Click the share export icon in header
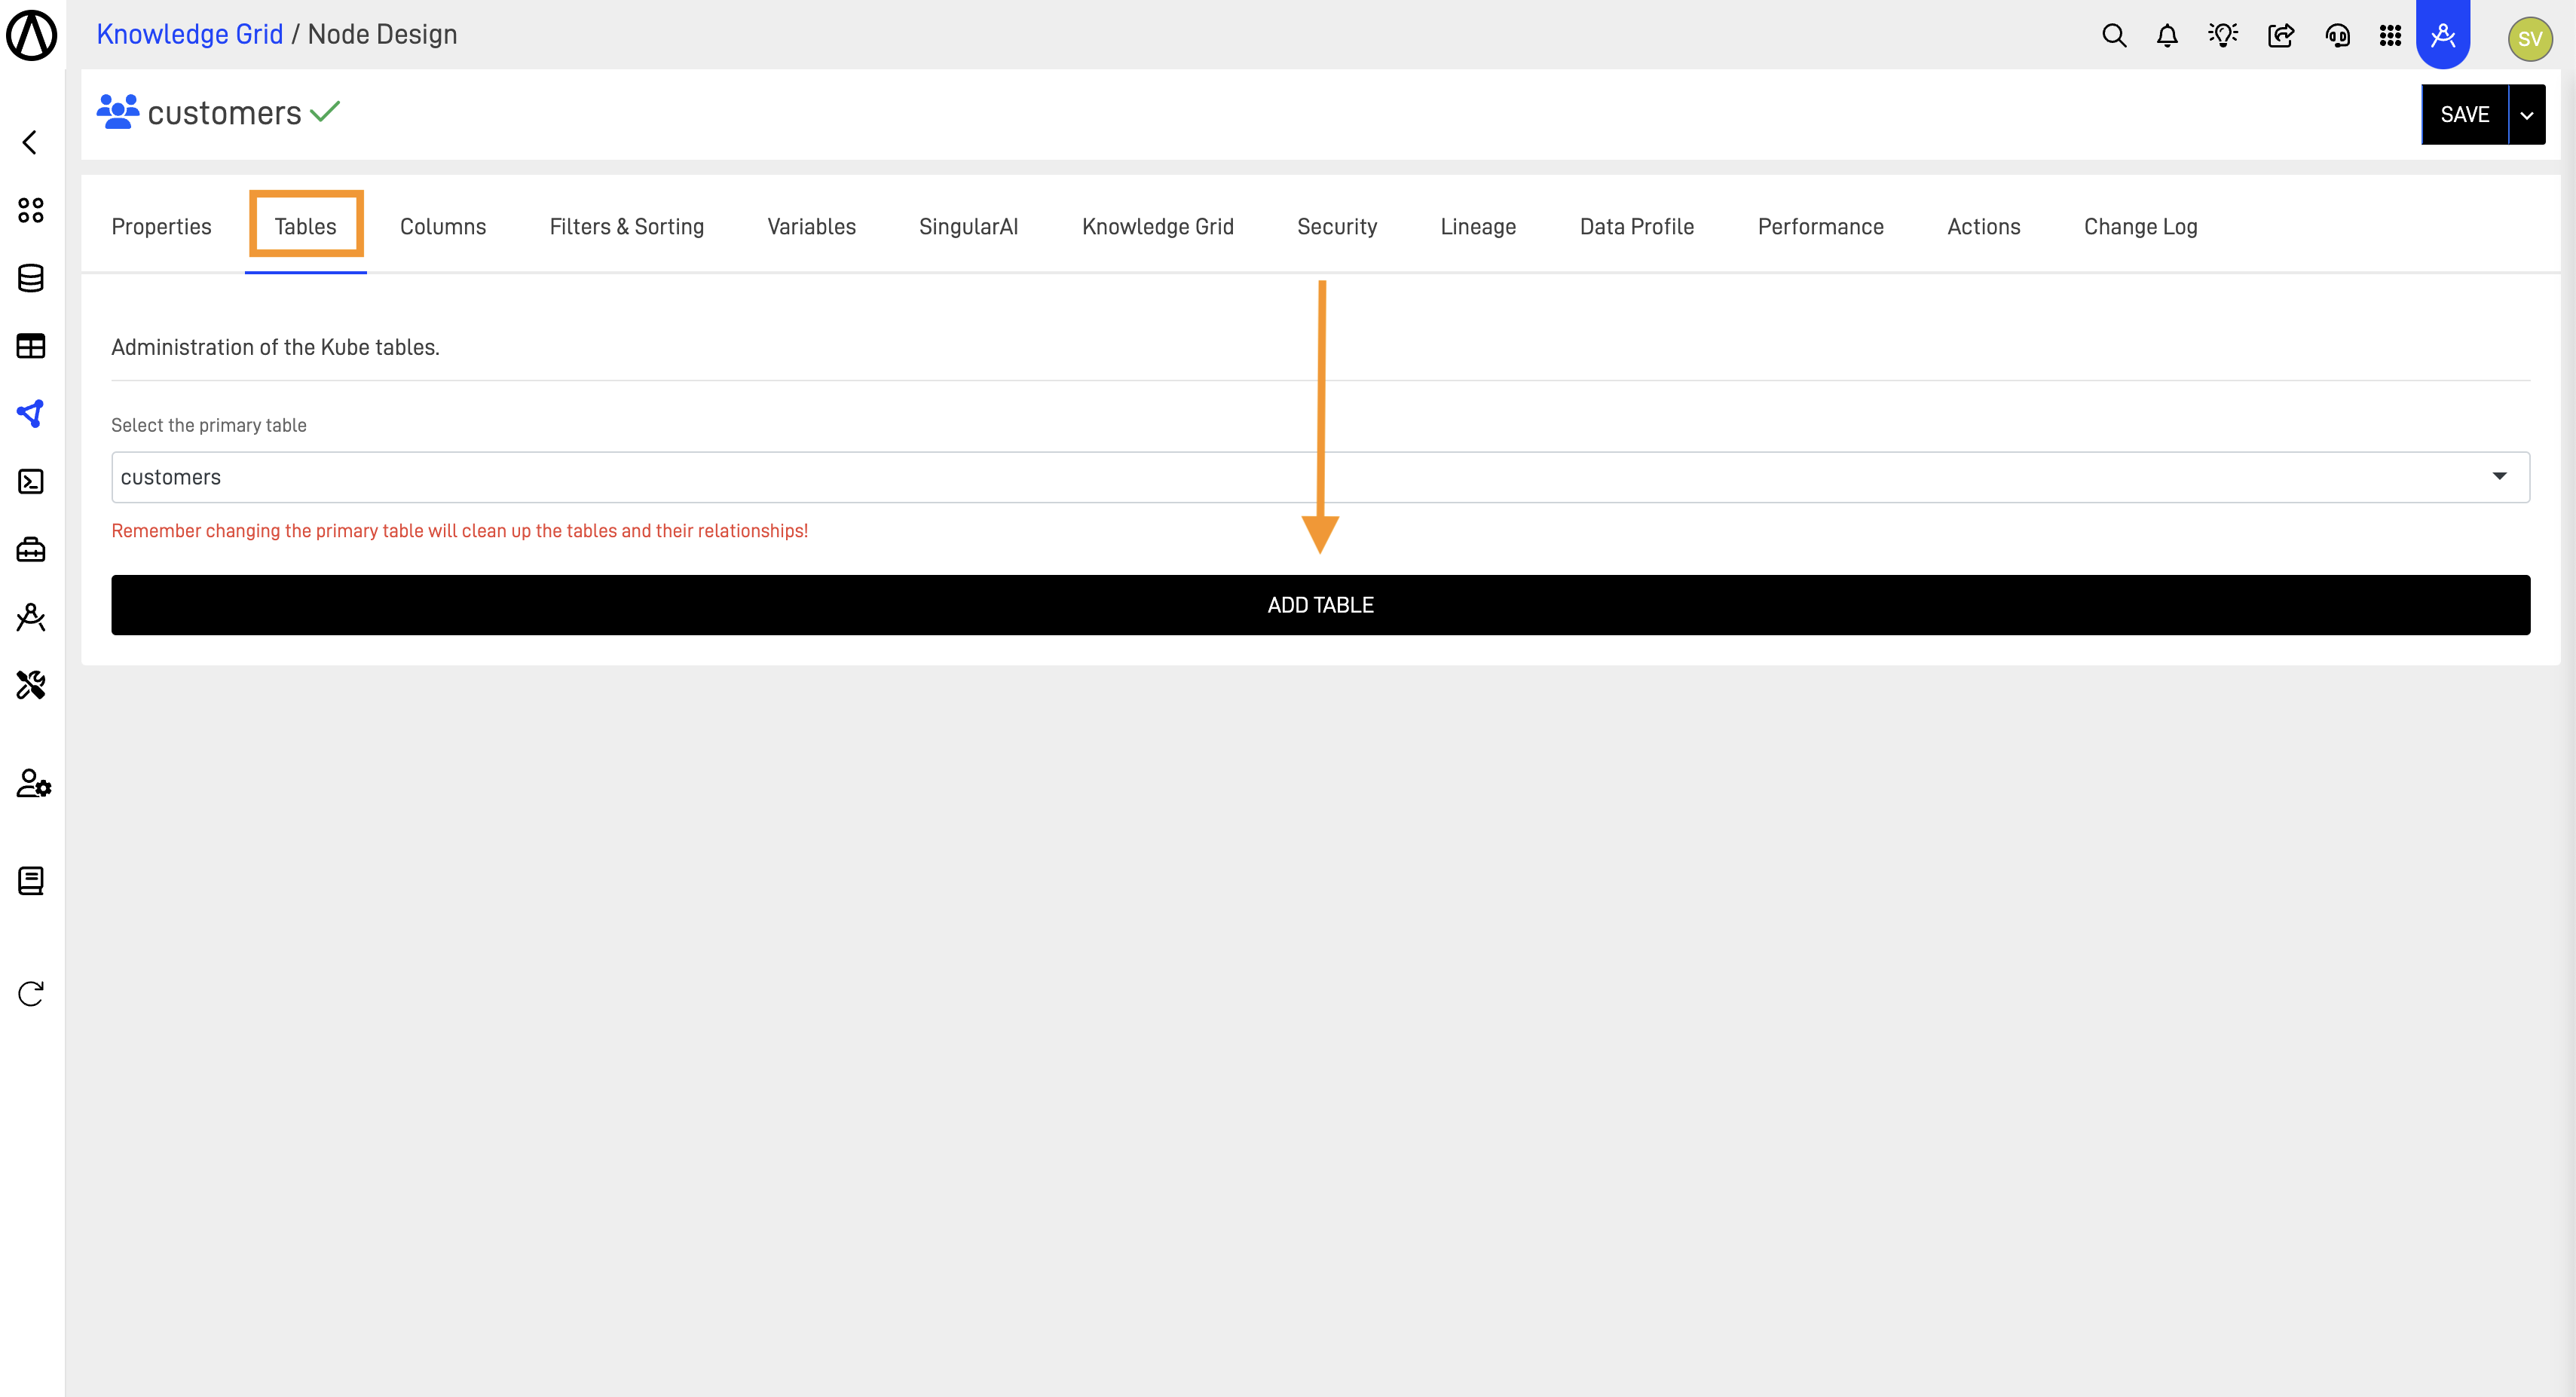 tap(2281, 36)
